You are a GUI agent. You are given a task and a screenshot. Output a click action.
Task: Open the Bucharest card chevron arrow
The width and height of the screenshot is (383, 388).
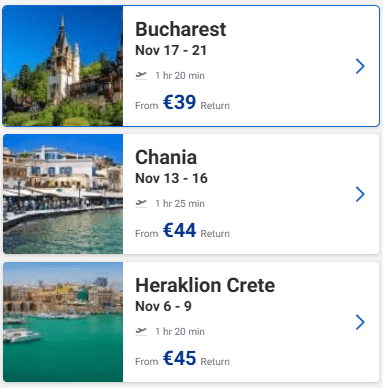pyautogui.click(x=360, y=66)
